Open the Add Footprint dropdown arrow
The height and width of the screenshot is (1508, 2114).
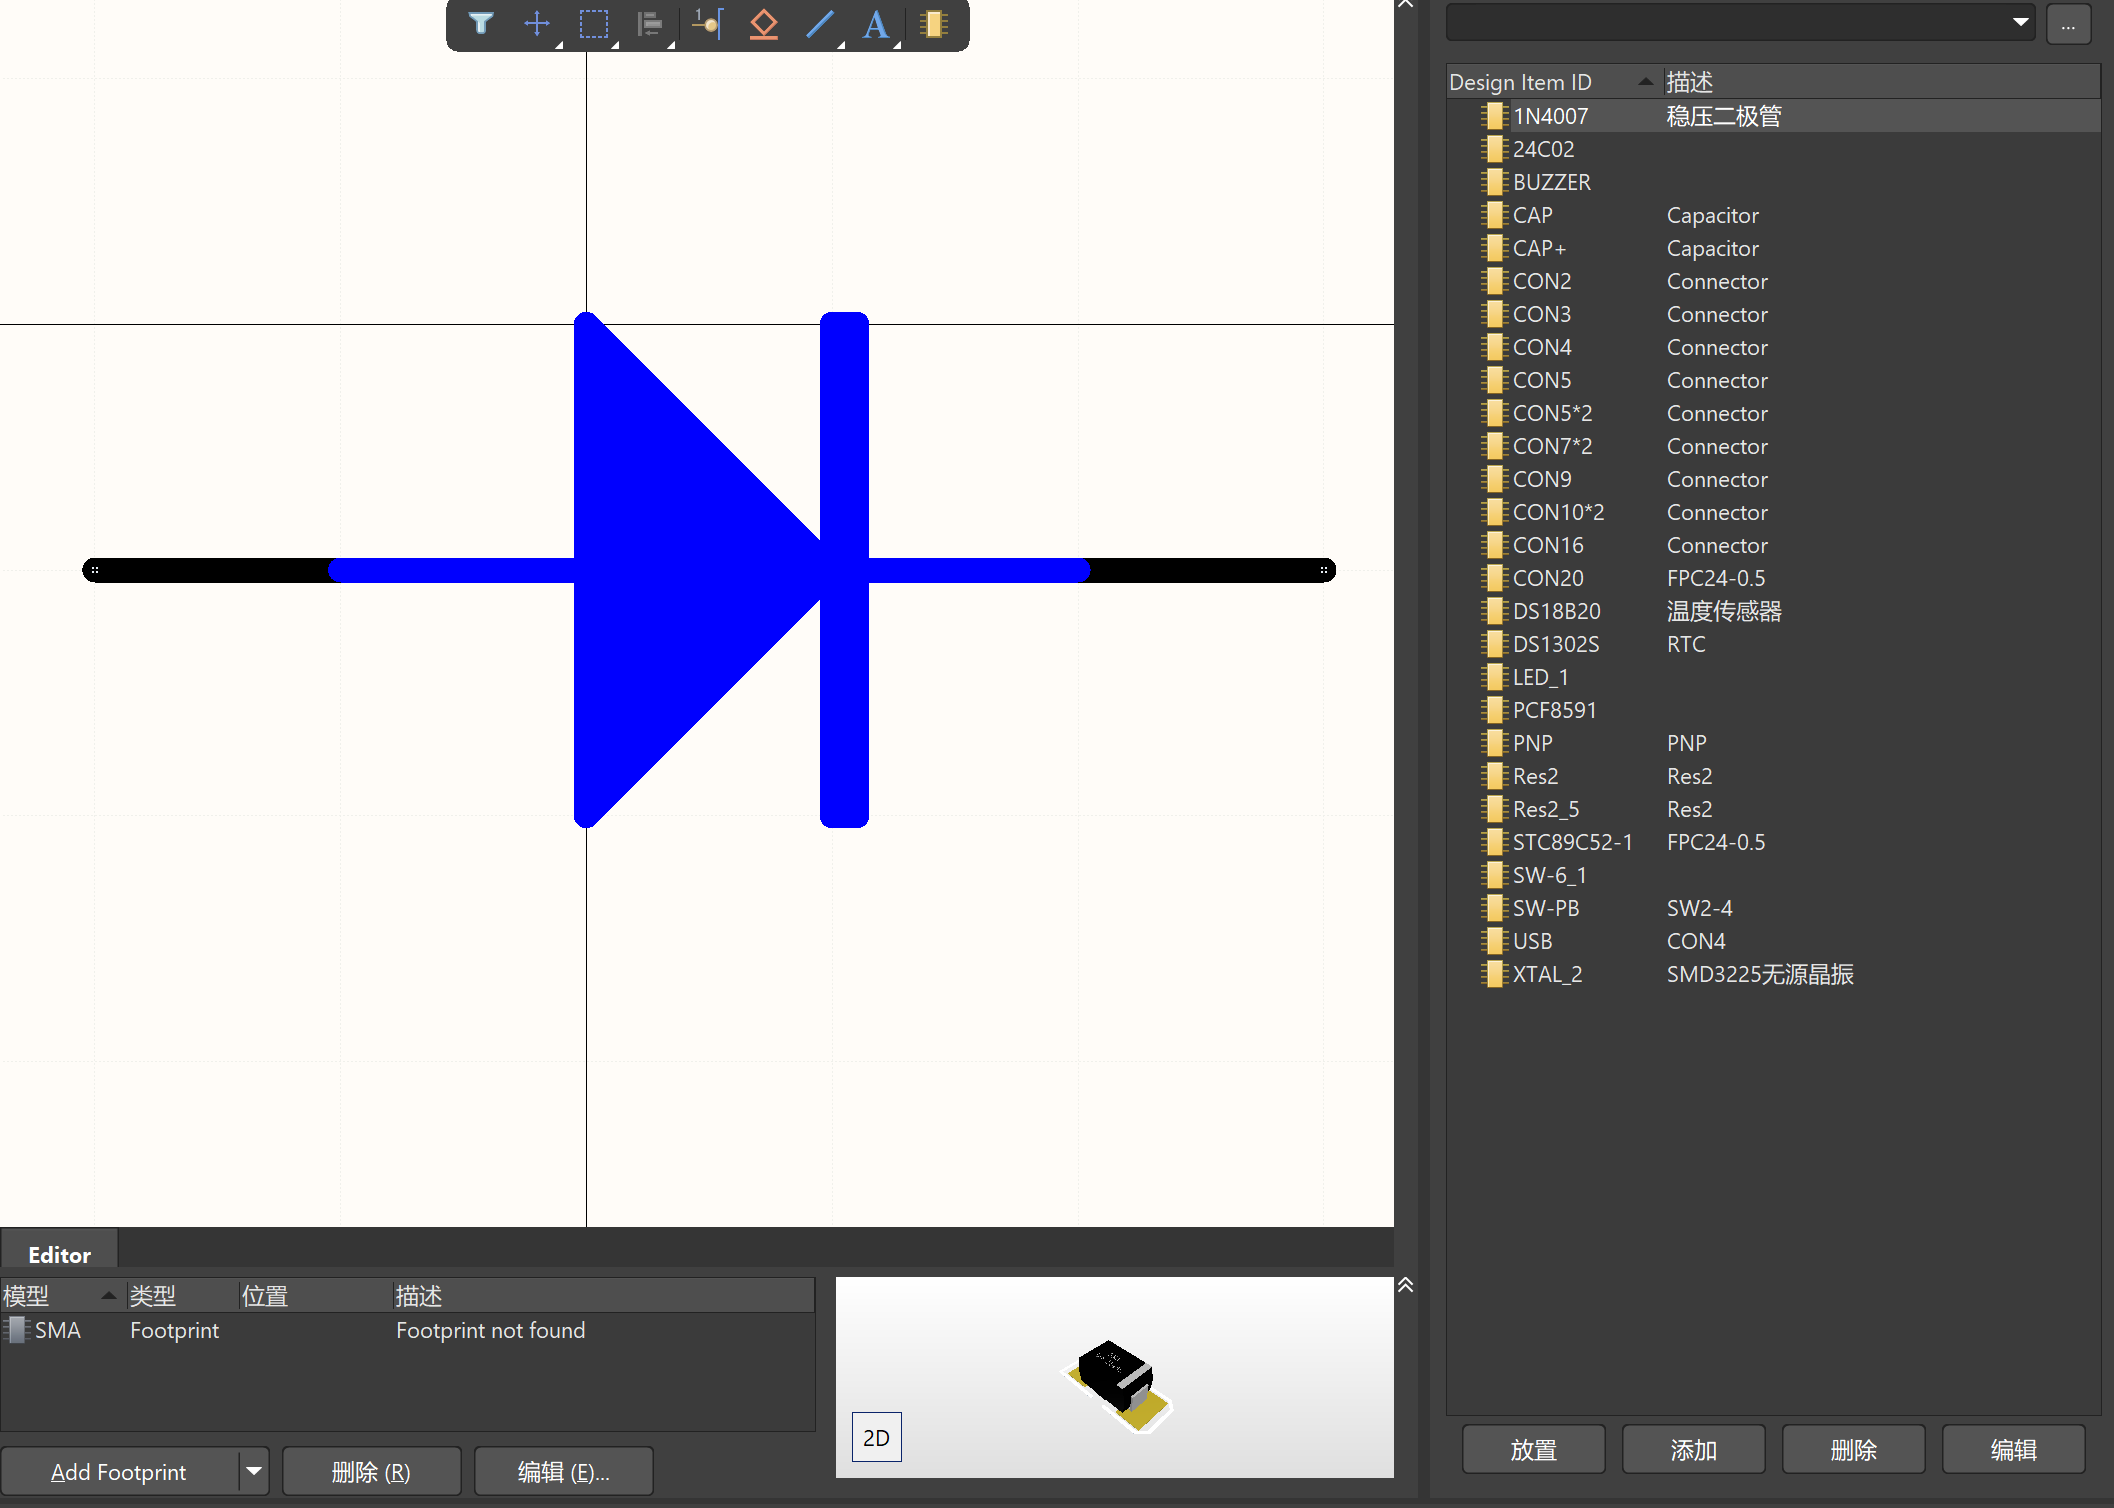(x=254, y=1471)
